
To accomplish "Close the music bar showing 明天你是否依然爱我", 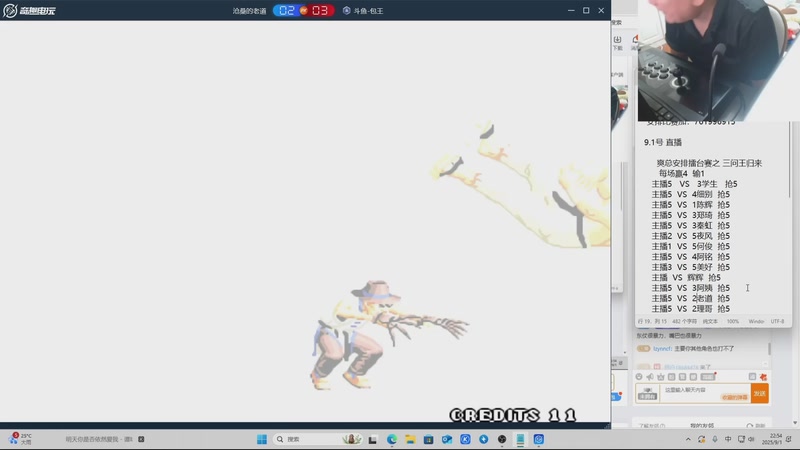I will pyautogui.click(x=141, y=439).
